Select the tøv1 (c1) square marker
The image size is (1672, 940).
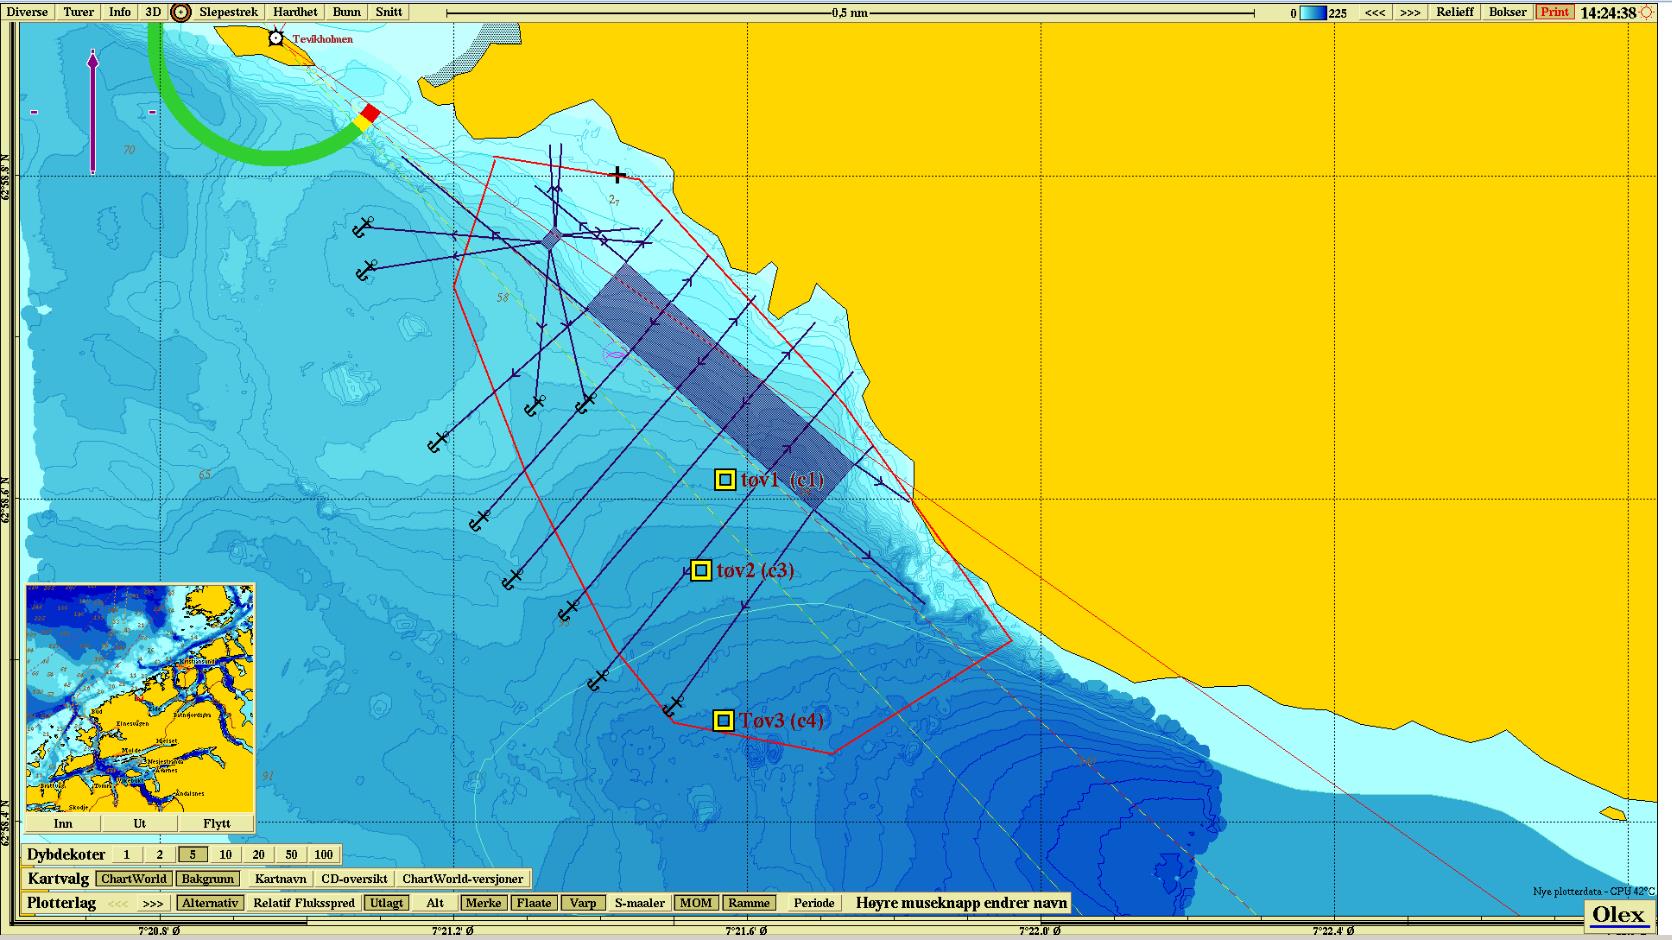(x=725, y=480)
